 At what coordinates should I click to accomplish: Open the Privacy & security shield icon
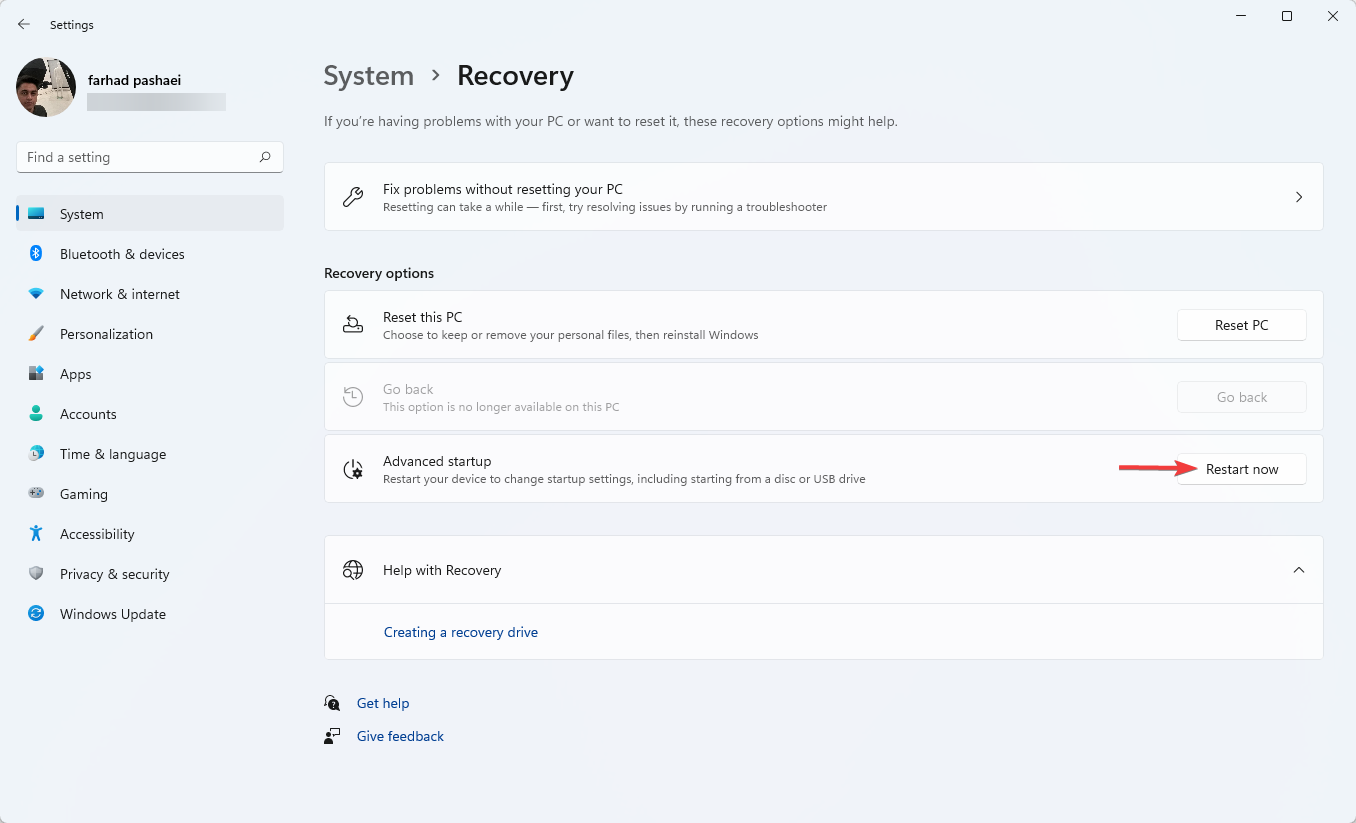[x=36, y=574]
